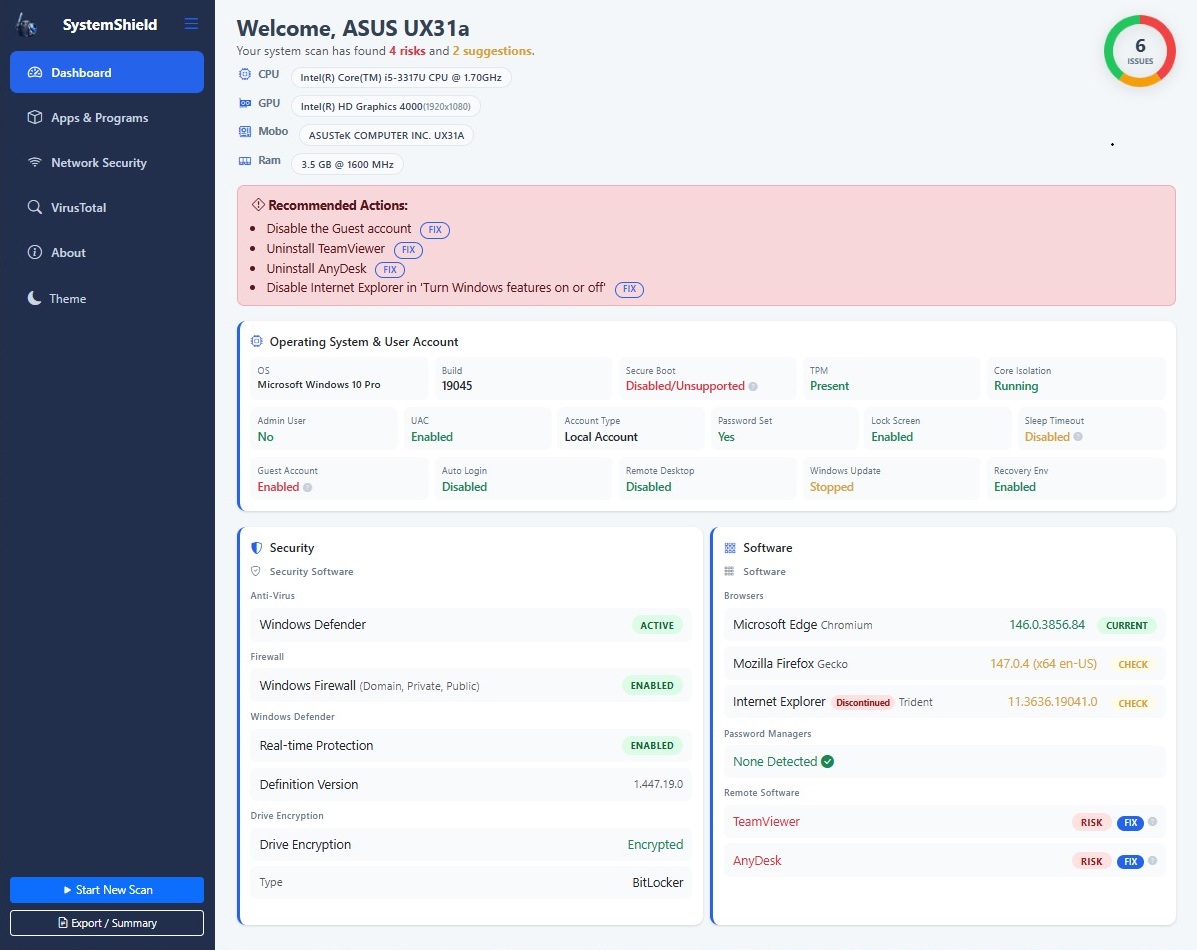
Task: Click the VirusTotal magnifier icon
Action: (x=33, y=207)
